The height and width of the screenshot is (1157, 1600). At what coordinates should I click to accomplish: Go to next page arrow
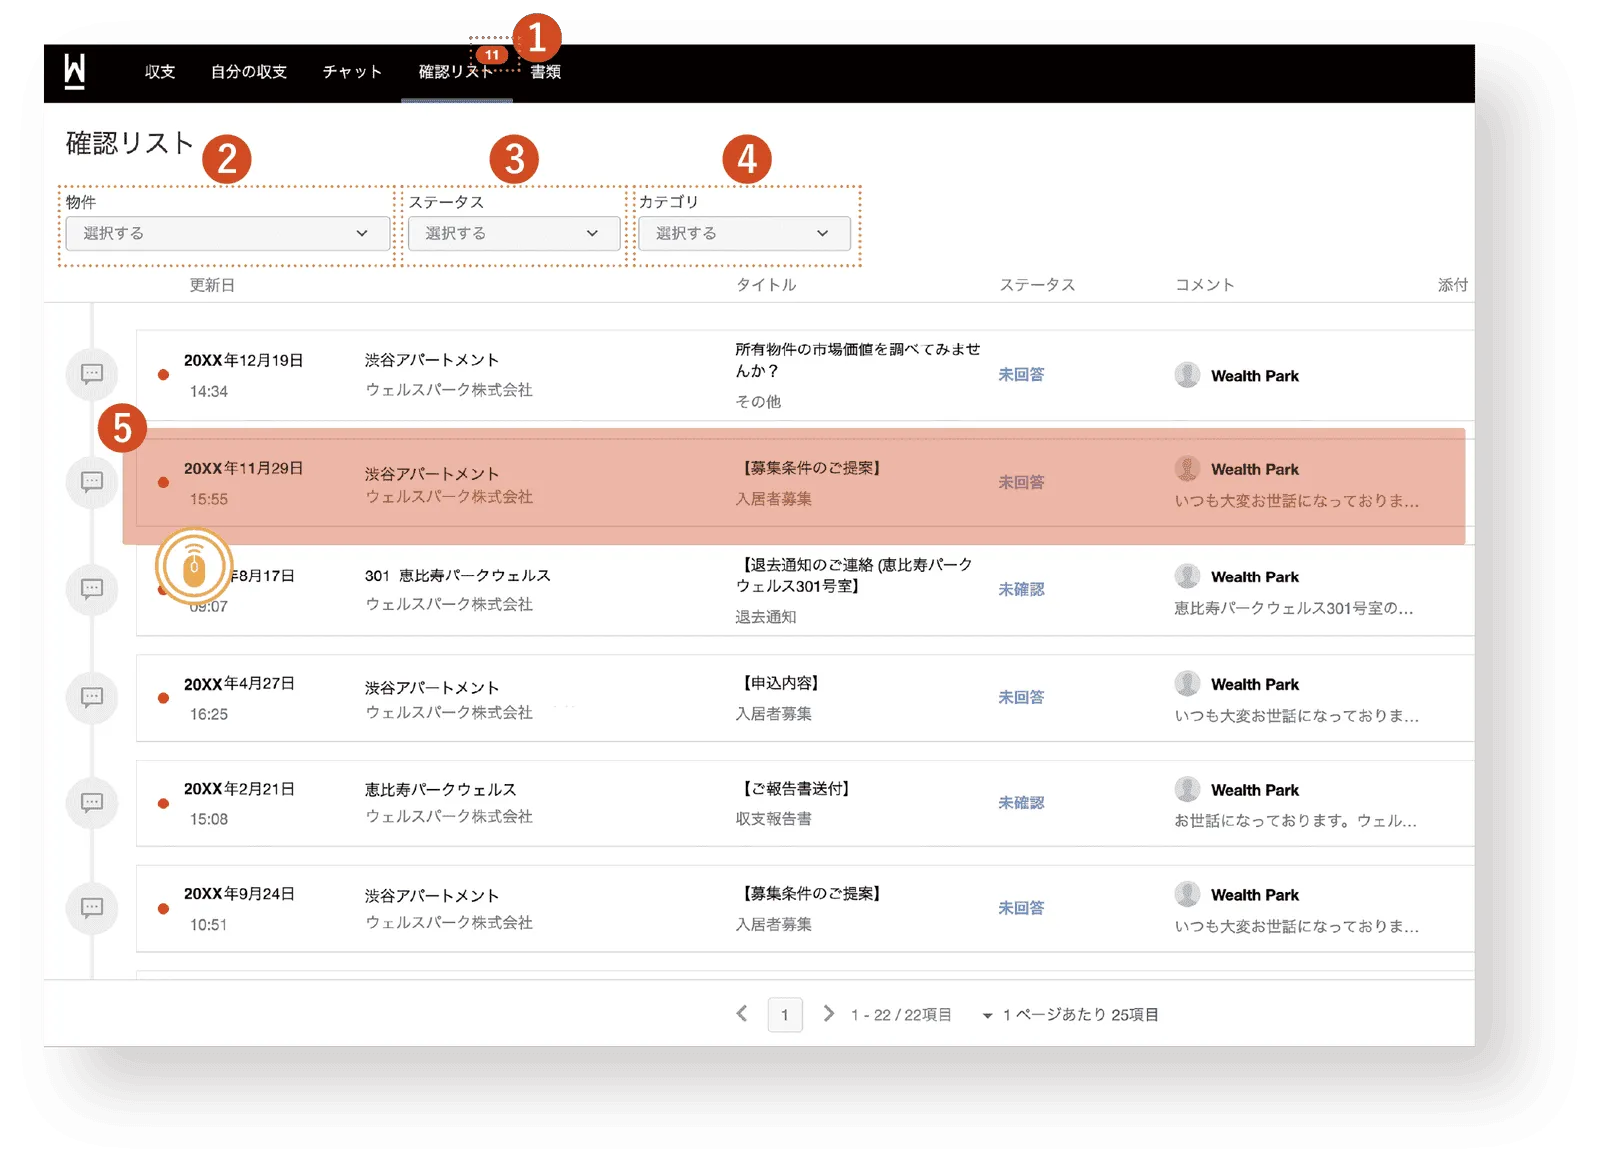[828, 1014]
